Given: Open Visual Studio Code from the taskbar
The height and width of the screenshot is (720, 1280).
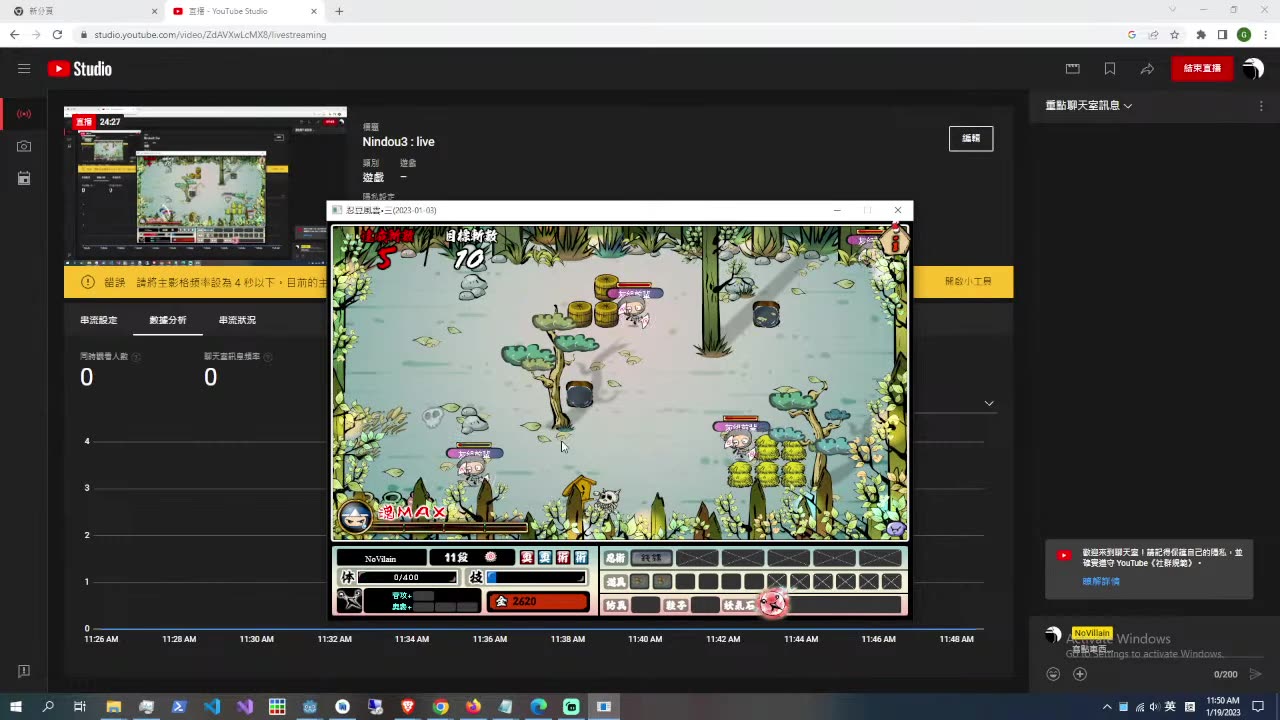Looking at the screenshot, I should (212, 706).
